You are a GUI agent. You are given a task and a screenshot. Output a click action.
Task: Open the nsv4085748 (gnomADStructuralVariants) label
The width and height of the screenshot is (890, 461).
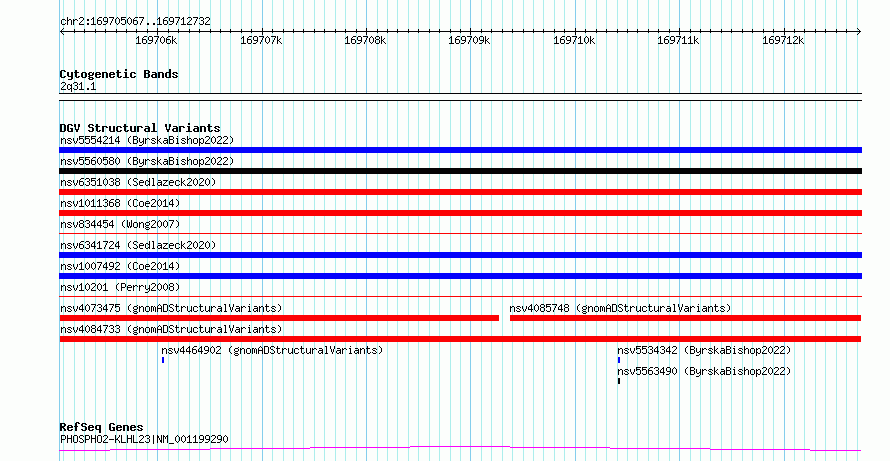(x=620, y=308)
